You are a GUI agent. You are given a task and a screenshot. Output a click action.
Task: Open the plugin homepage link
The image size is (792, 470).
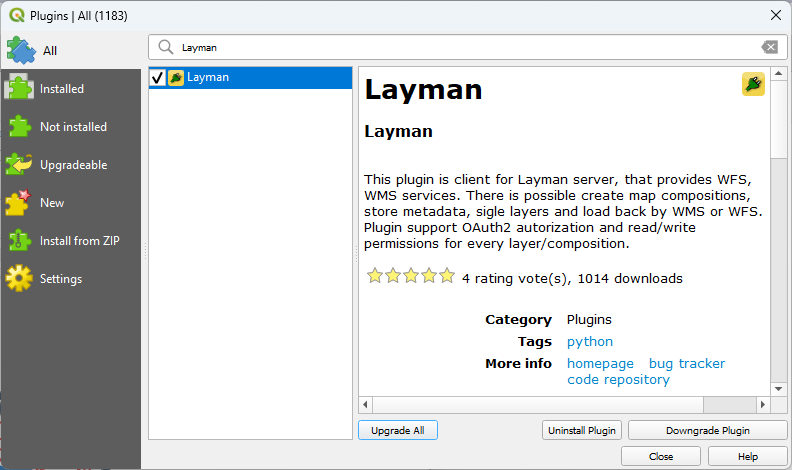pyautogui.click(x=600, y=363)
